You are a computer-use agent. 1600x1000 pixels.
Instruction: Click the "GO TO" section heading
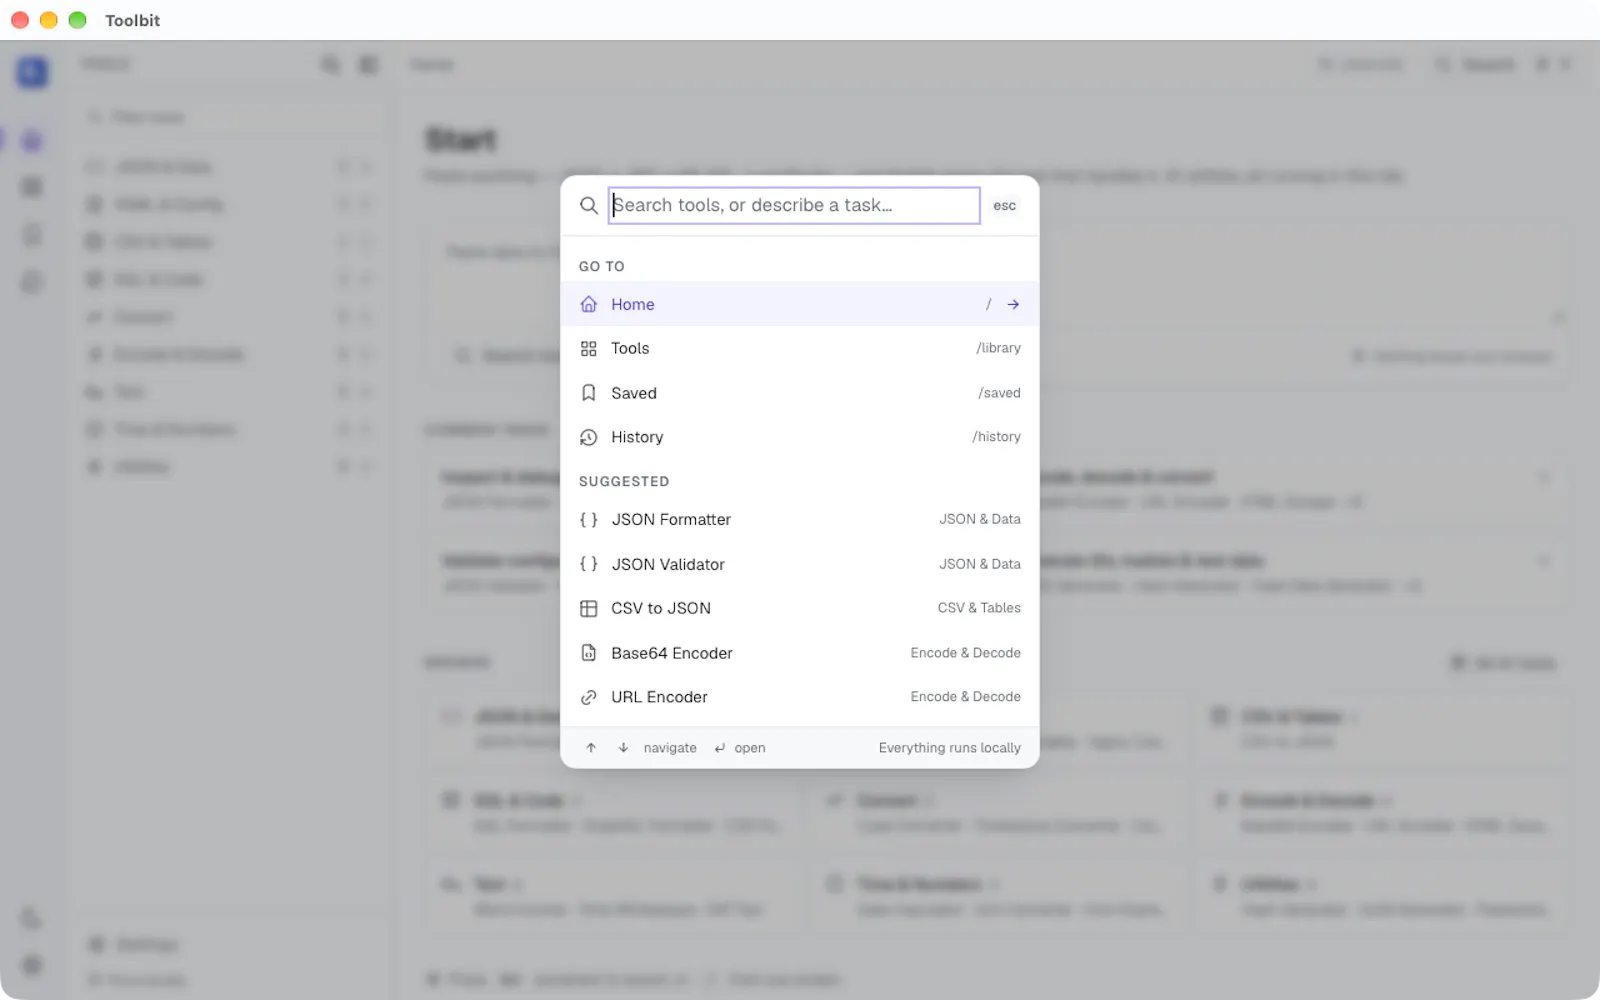pos(602,266)
